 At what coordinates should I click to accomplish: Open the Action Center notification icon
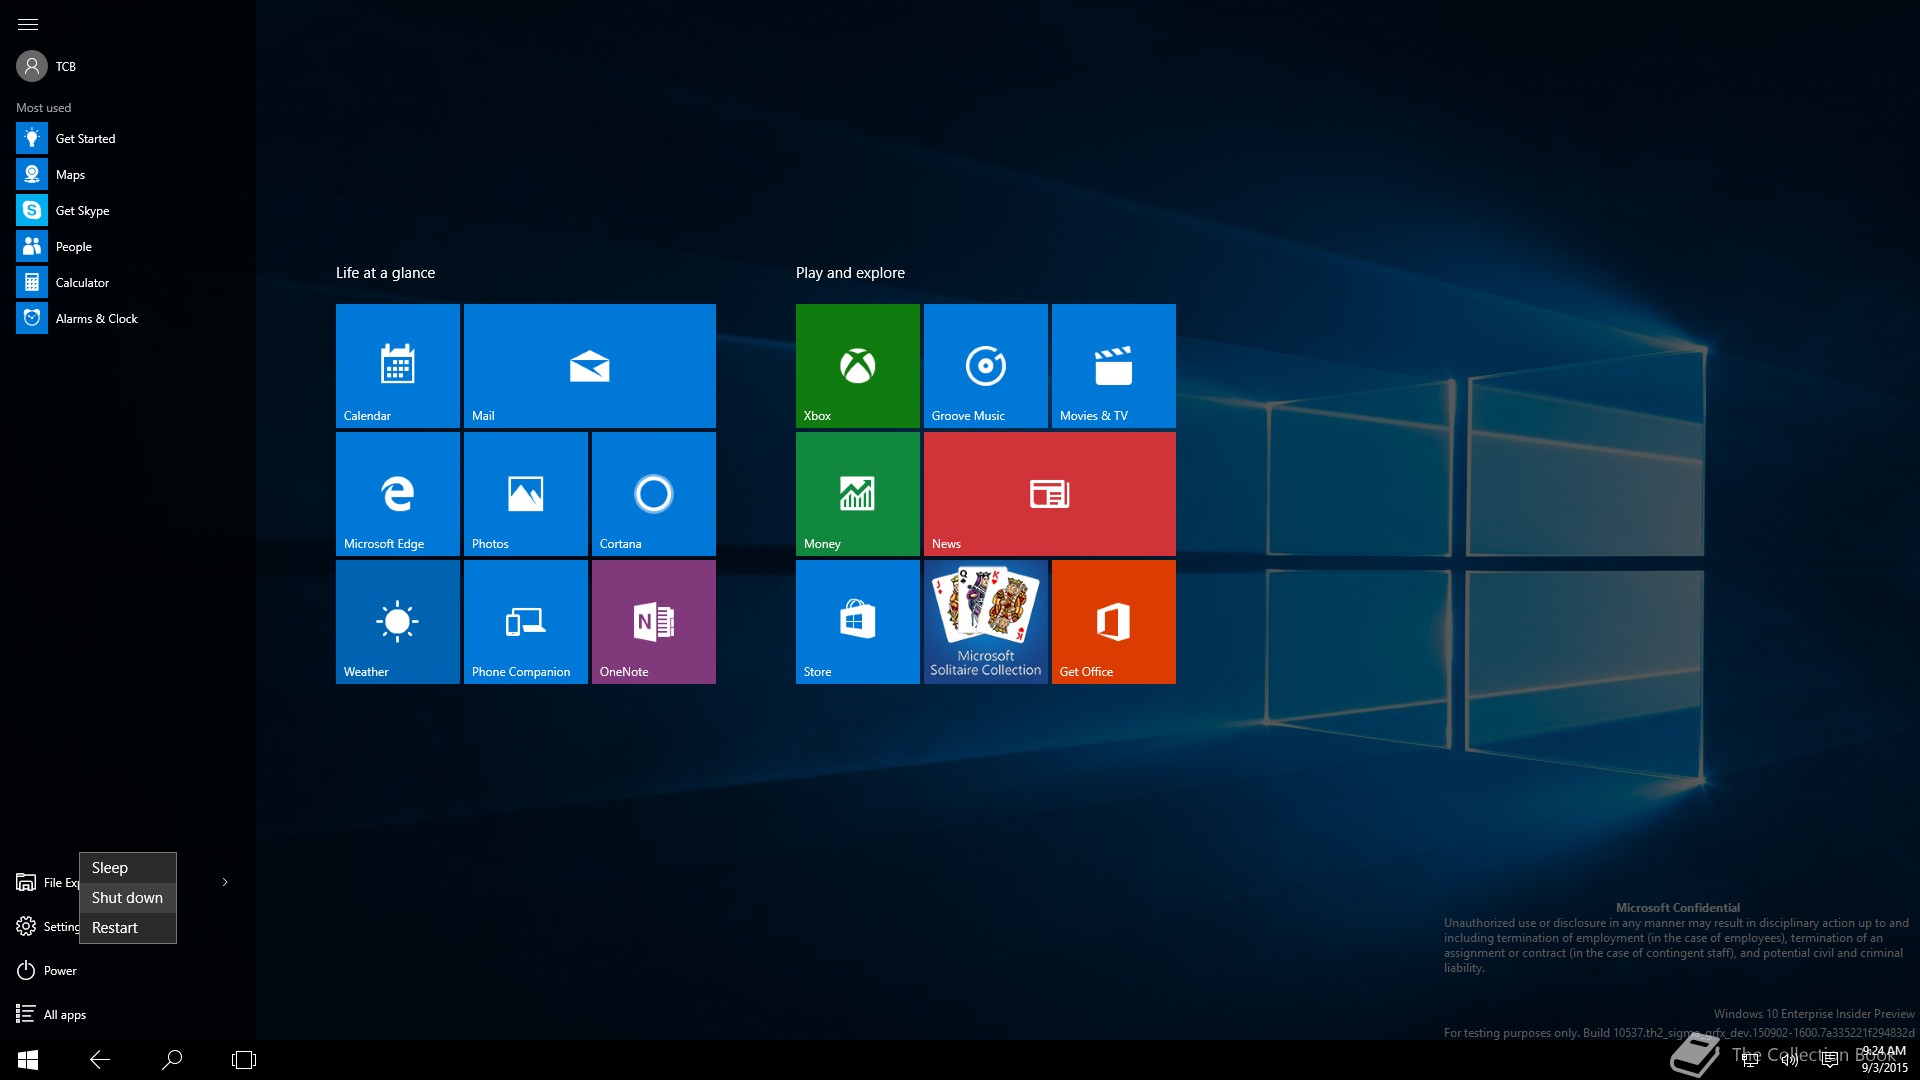click(1830, 1060)
